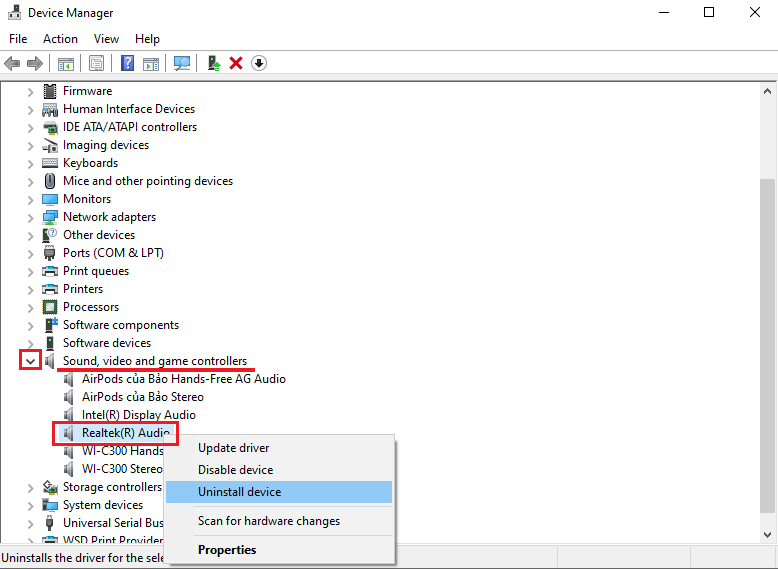778x569 pixels.
Task: Click the Keyboards category icon
Action: (x=50, y=163)
